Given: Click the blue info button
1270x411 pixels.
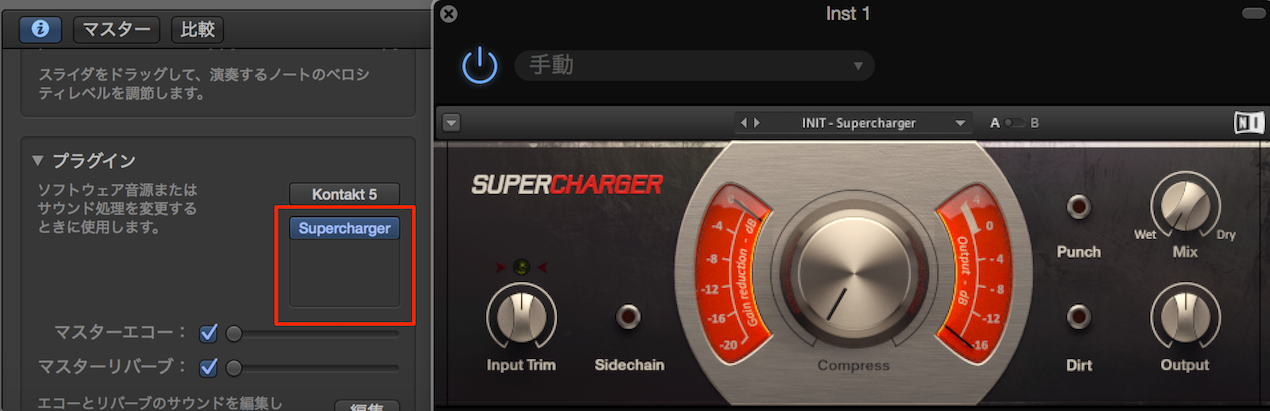Looking at the screenshot, I should pyautogui.click(x=40, y=29).
